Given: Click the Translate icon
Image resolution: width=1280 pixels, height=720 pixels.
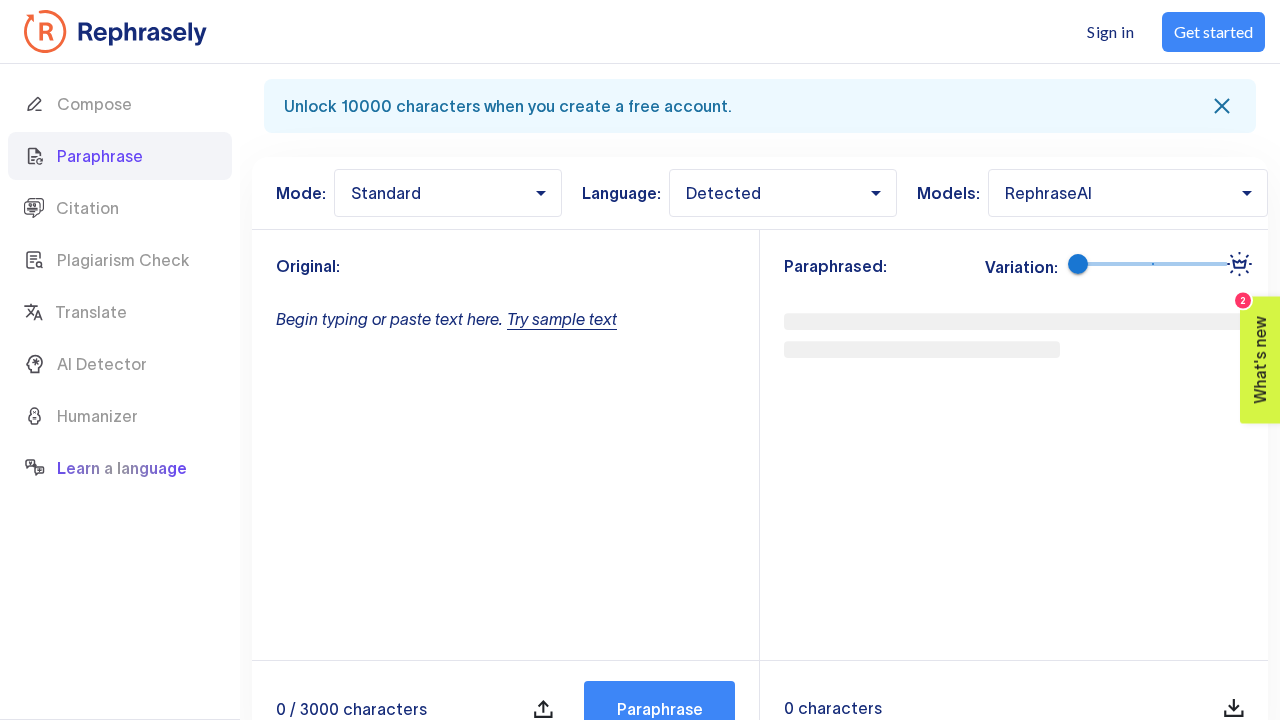Looking at the screenshot, I should pyautogui.click(x=34, y=312).
